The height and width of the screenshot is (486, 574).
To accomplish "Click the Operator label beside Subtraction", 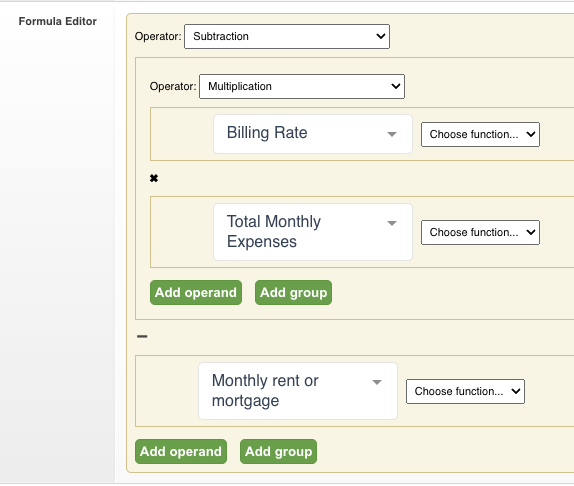I will pyautogui.click(x=158, y=36).
